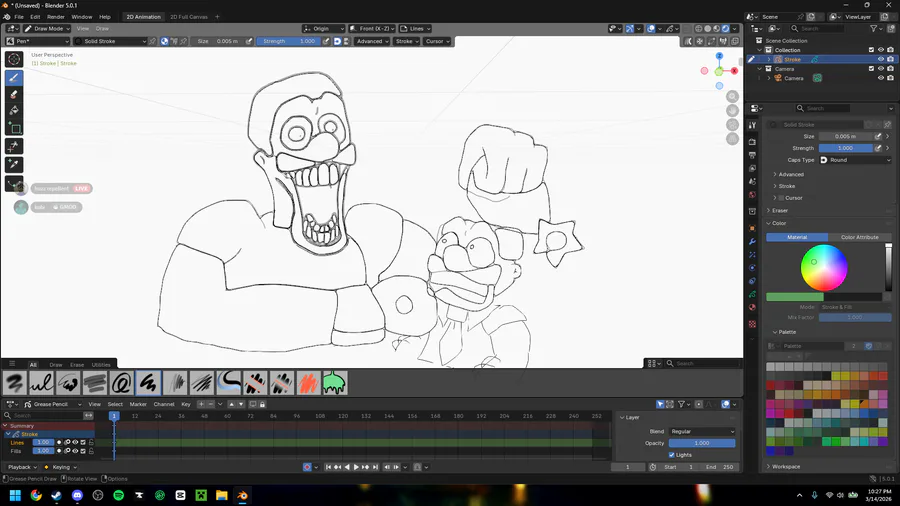Select the blue curved stroke brush preset
Viewport: 900px width, 506px height.
pyautogui.click(x=228, y=383)
